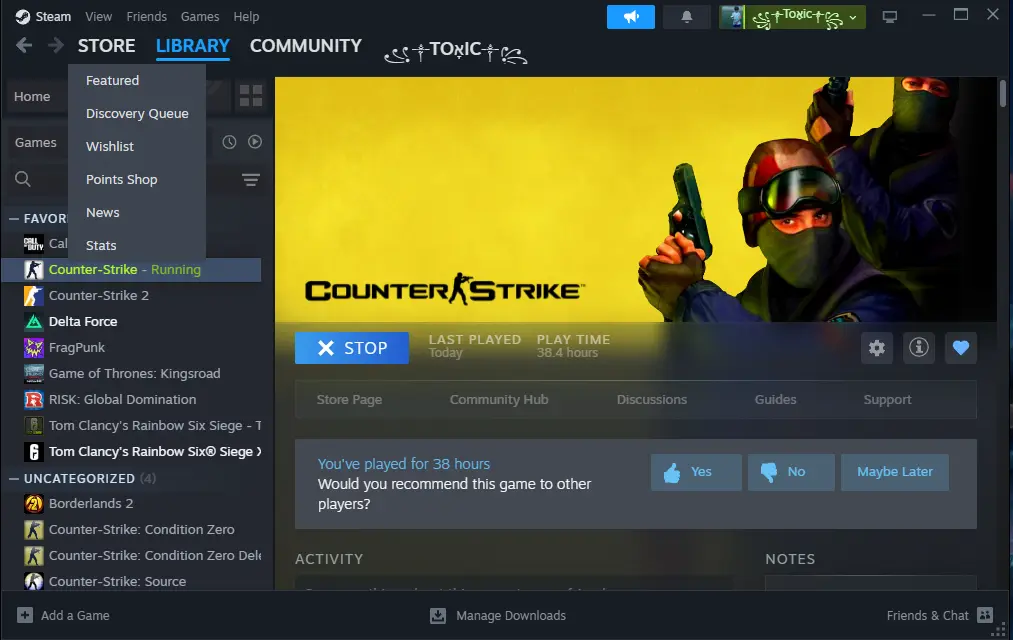Click Counter-Strike: Source game icon
Viewport: 1013px width, 640px height.
pyautogui.click(x=34, y=581)
